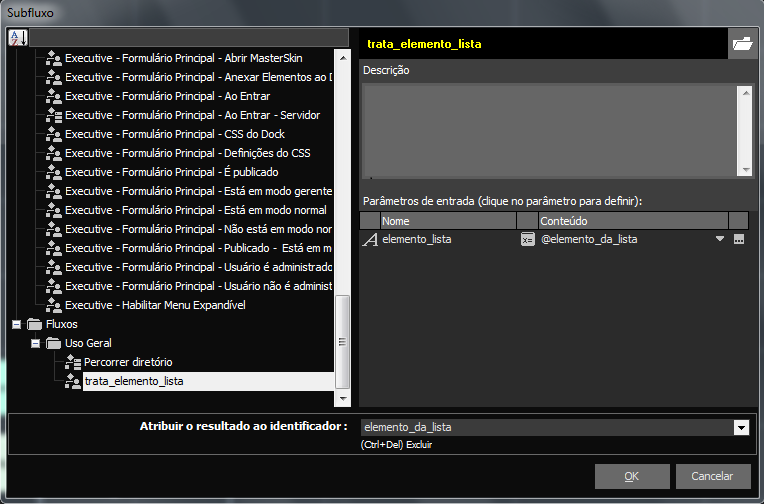Image resolution: width=764 pixels, height=504 pixels.
Task: Open the result identifier combo box arrow
Action: coord(741,427)
